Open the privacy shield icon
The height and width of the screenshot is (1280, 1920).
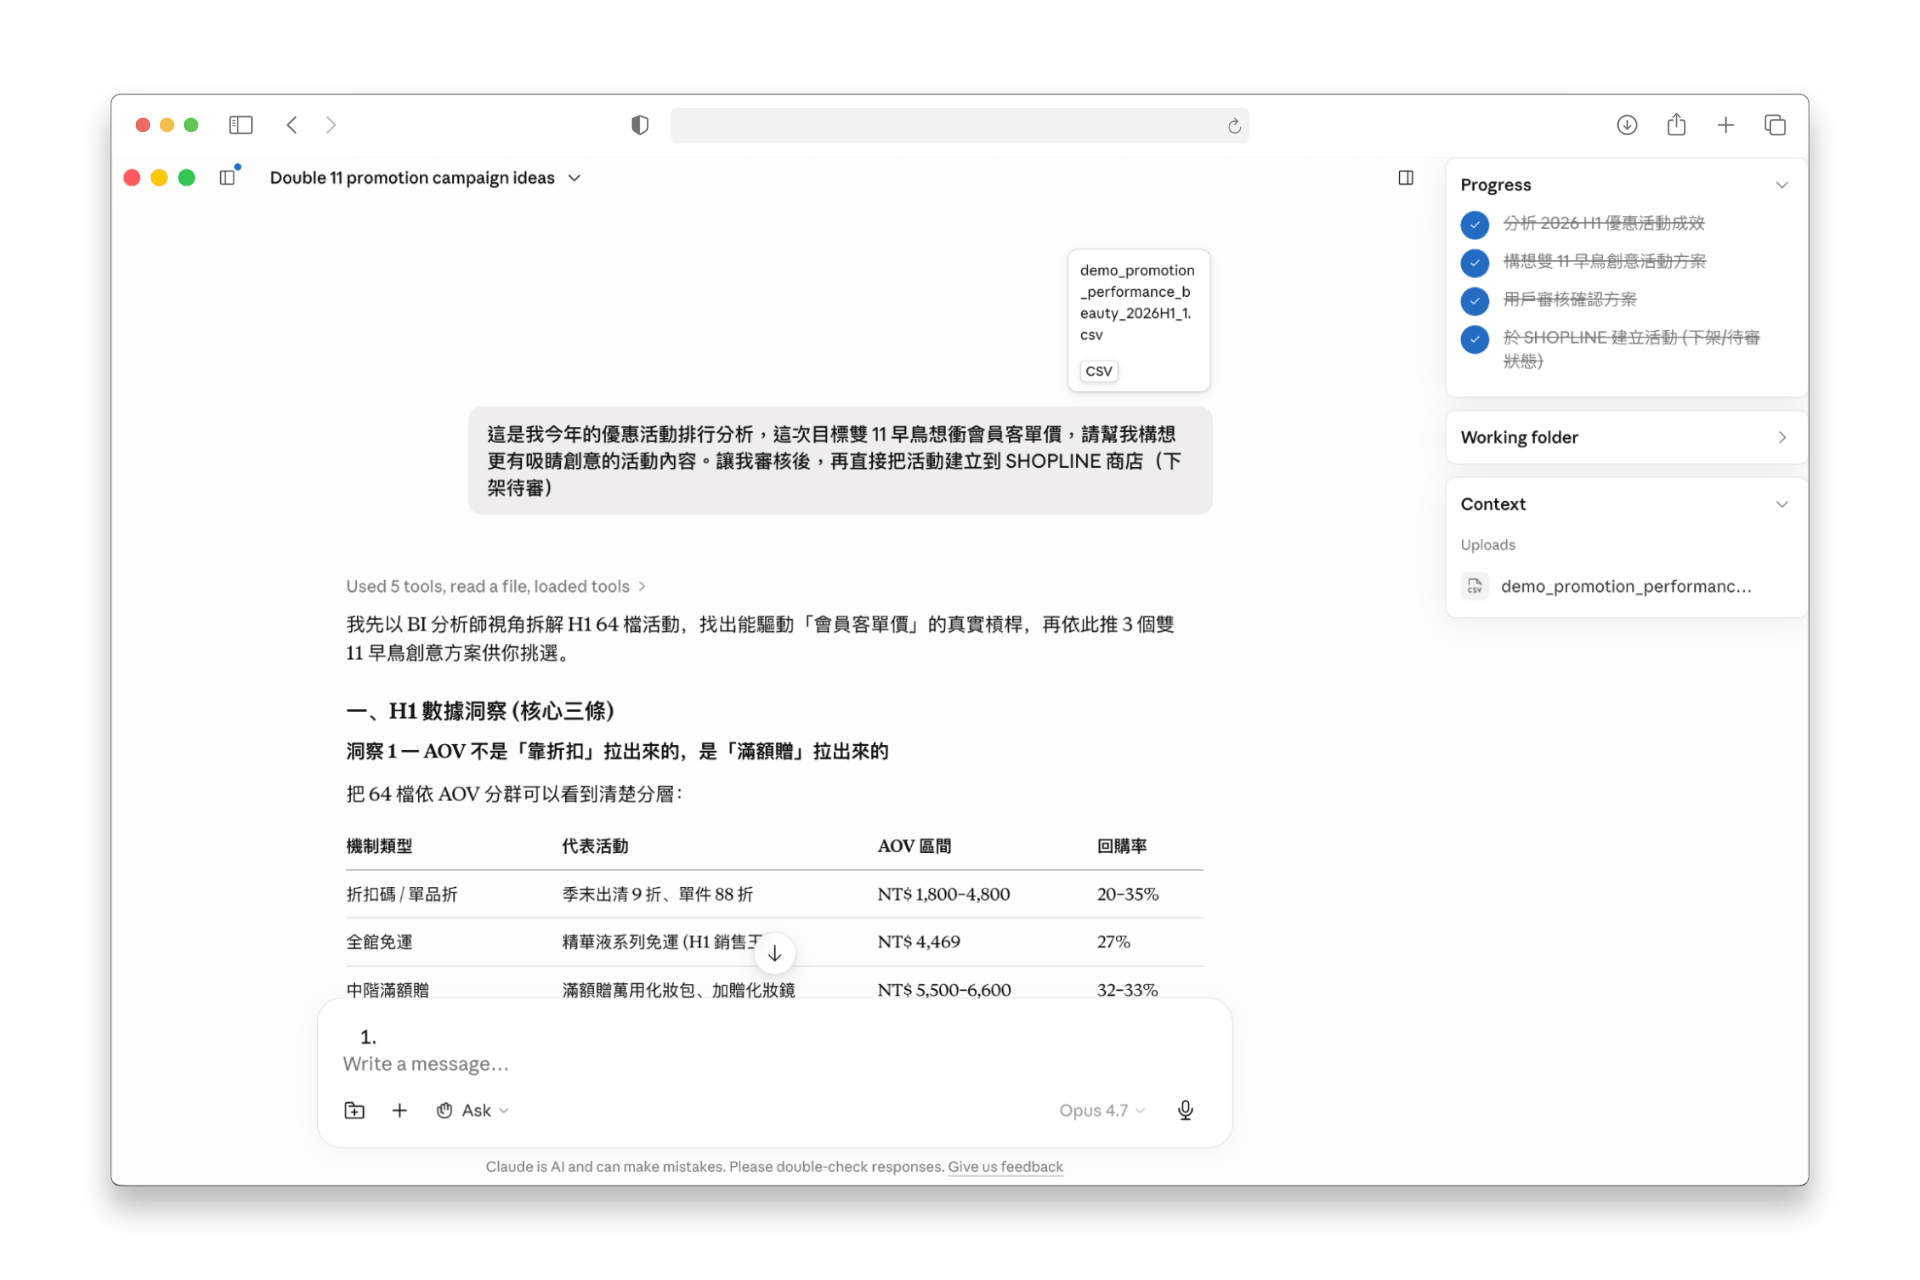[640, 125]
